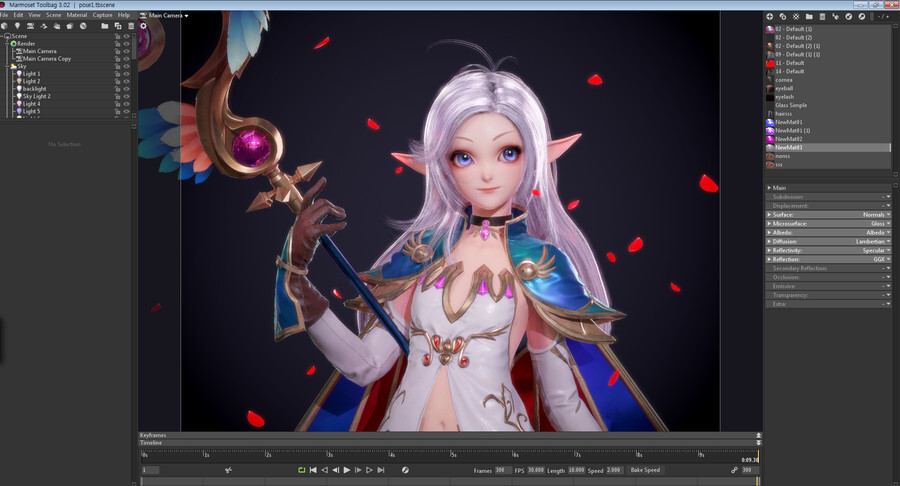Duplicate the selected scene object
This screenshot has width=900, height=486.
coord(118,26)
